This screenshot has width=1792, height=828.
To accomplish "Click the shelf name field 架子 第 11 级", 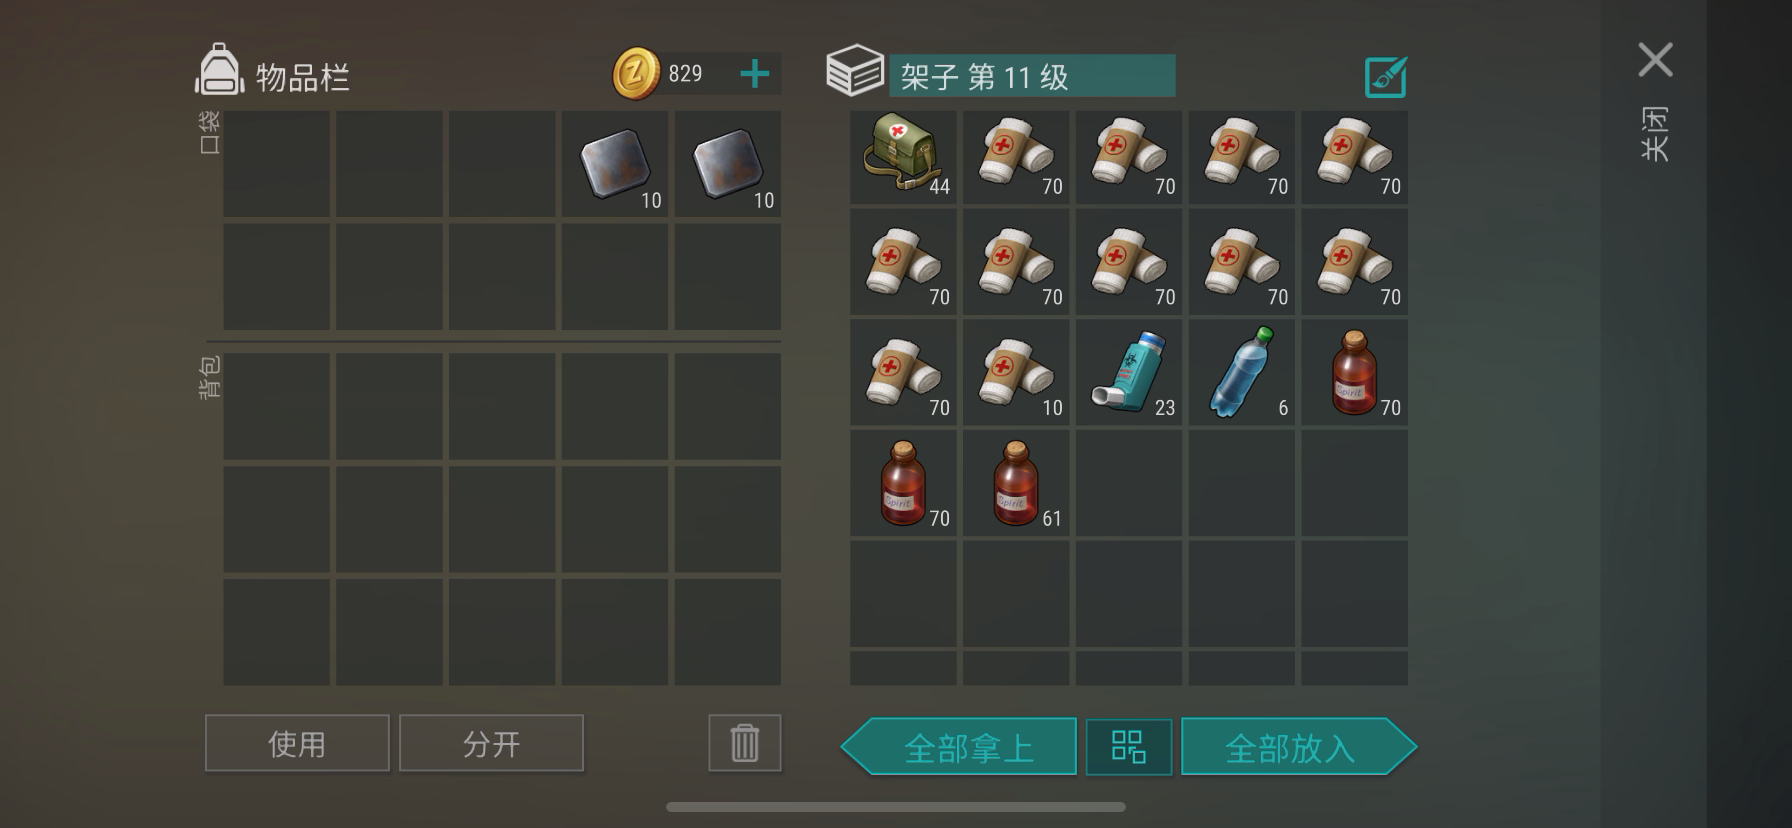I will [1032, 76].
